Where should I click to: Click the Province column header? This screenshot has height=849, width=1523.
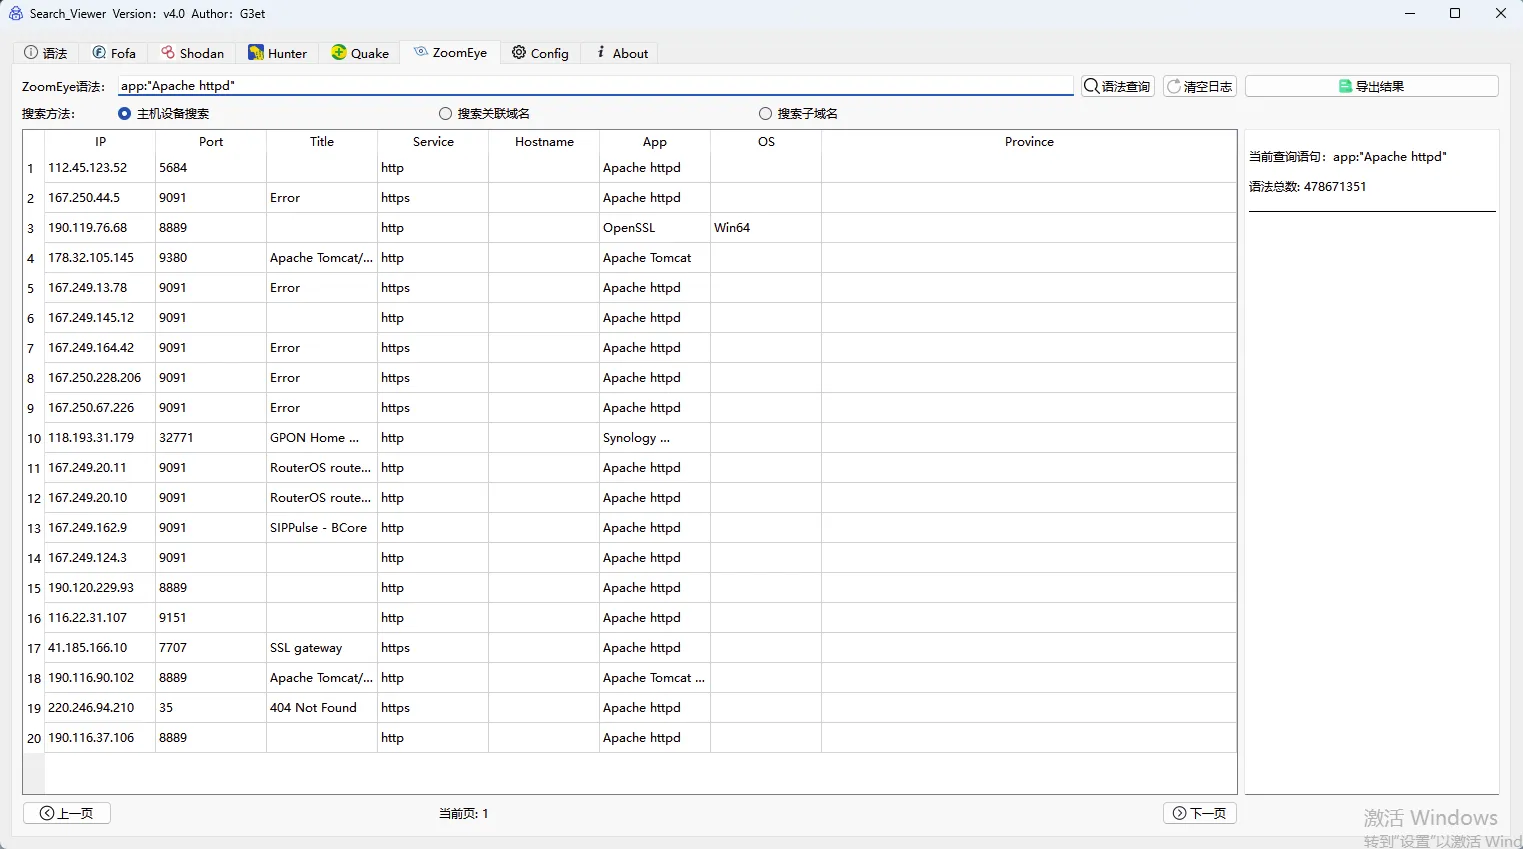(1029, 142)
